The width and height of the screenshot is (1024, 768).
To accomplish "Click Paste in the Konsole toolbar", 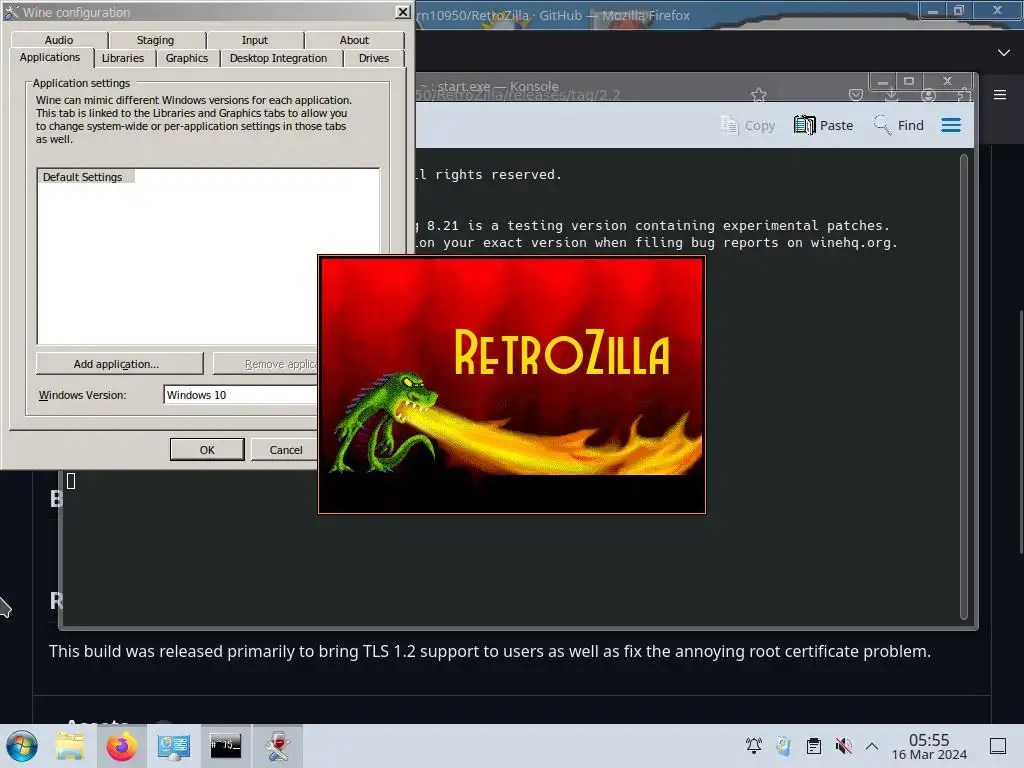I will [824, 125].
